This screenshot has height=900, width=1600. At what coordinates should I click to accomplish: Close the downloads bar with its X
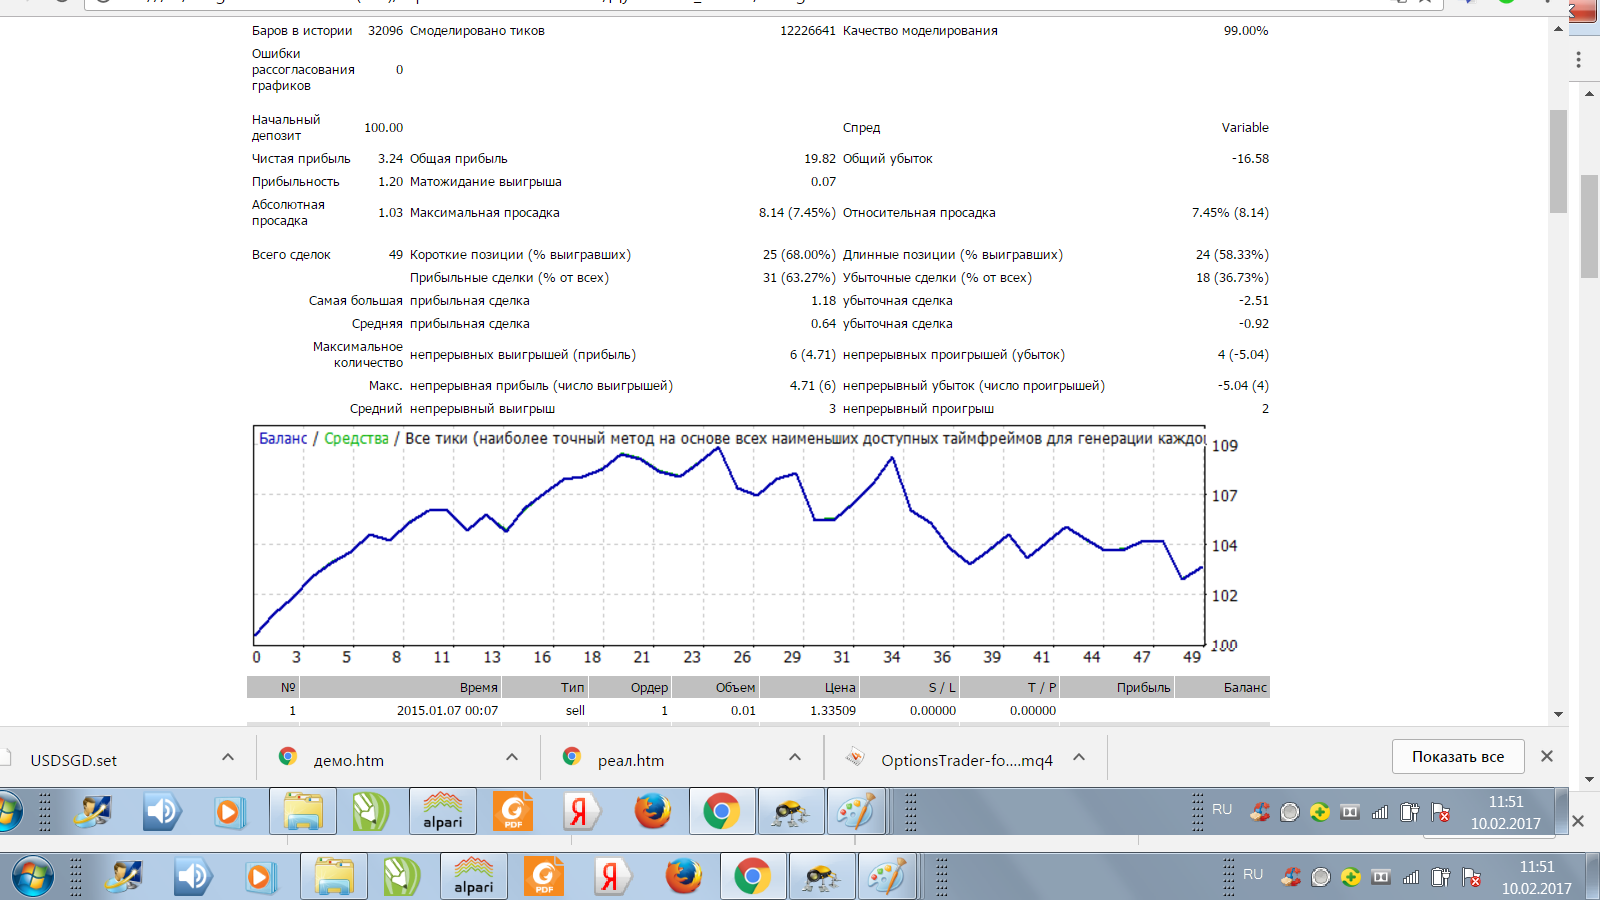click(1547, 756)
